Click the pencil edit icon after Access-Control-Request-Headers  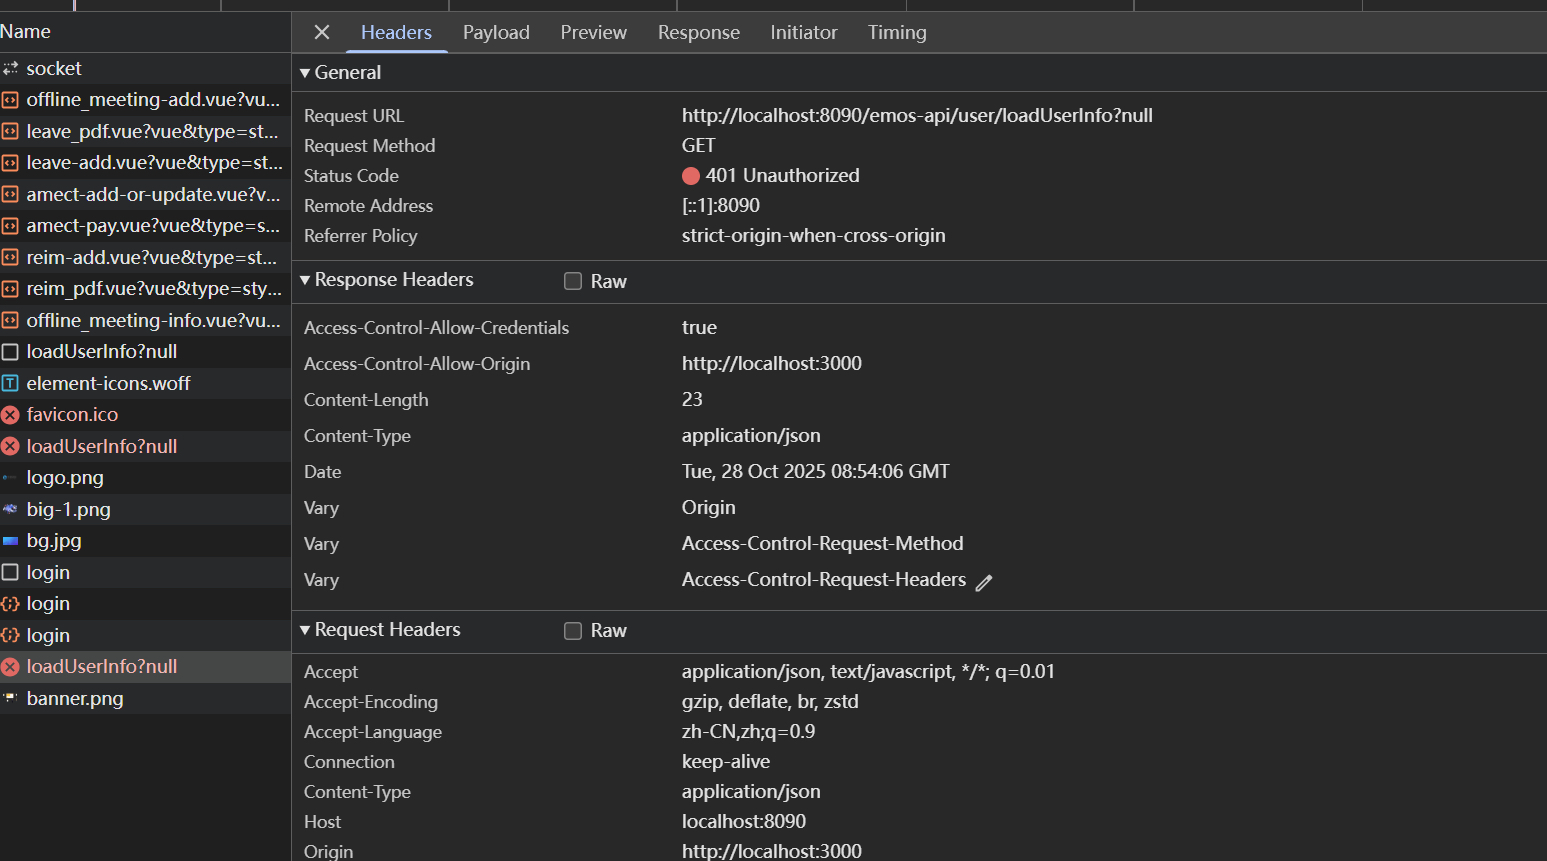(984, 582)
